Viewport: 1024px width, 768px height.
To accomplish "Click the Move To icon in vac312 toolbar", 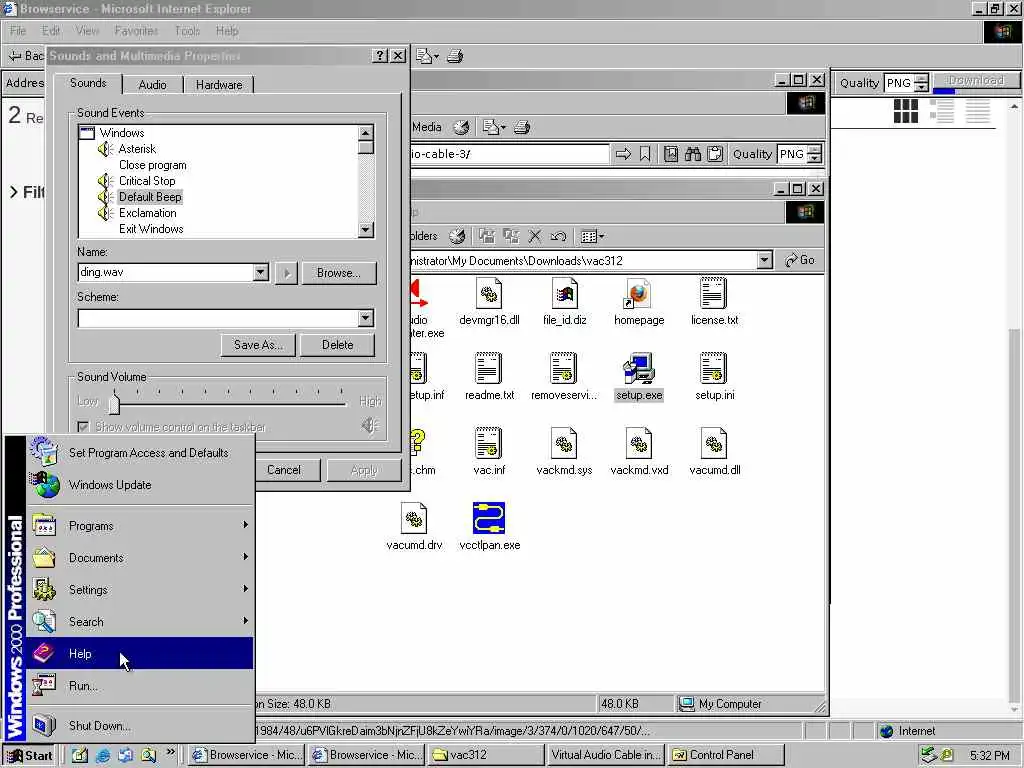I will pos(487,236).
